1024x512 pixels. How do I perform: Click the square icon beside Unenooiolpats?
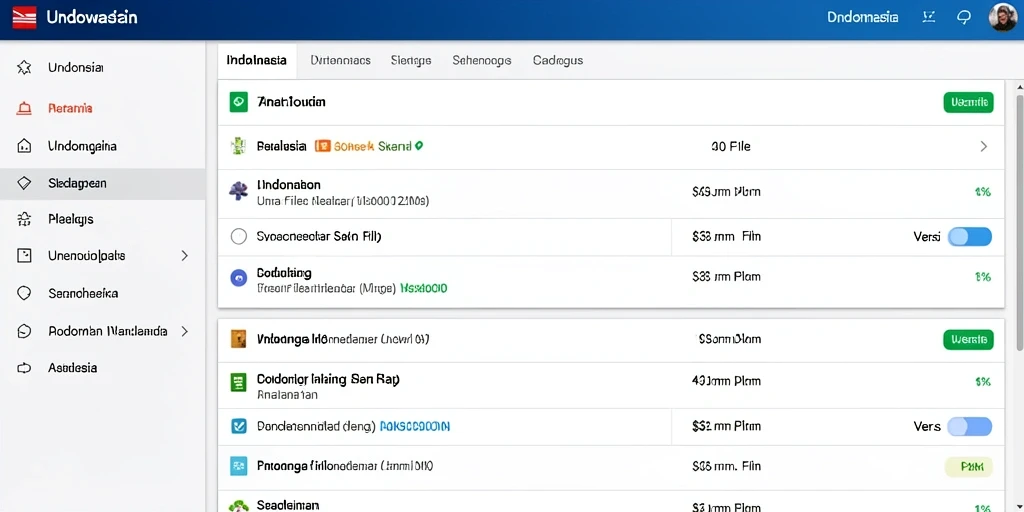tap(24, 255)
